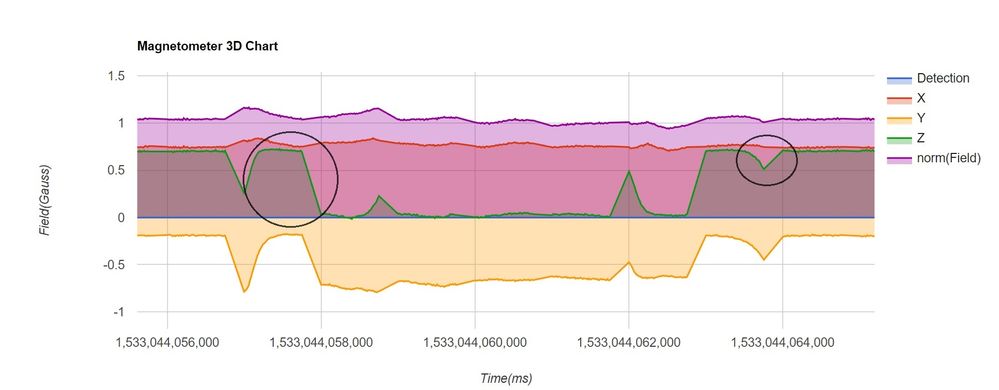
Task: Select the Detection legend label
Action: tap(943, 78)
